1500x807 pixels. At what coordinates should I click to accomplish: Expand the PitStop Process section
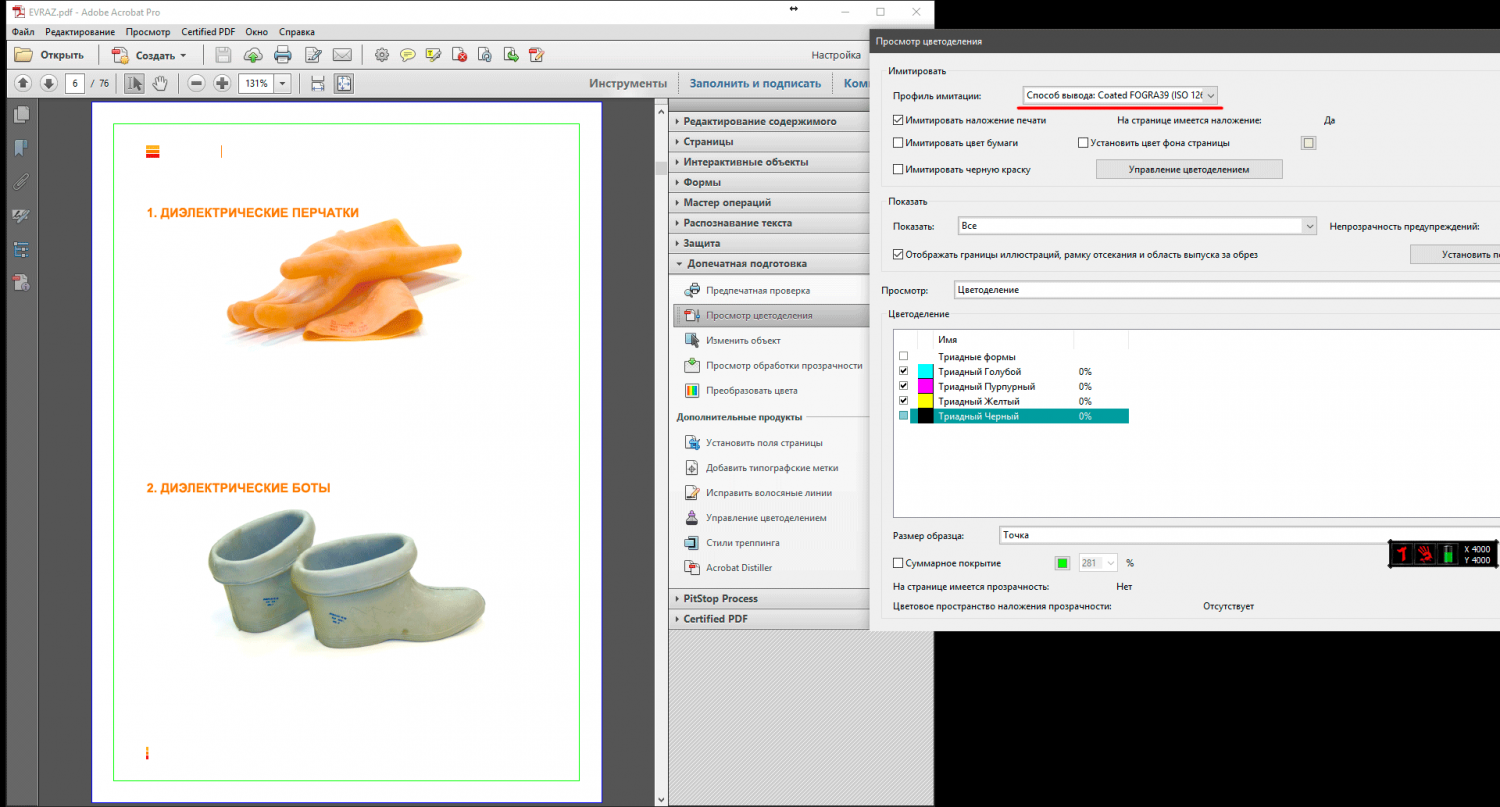[767, 598]
